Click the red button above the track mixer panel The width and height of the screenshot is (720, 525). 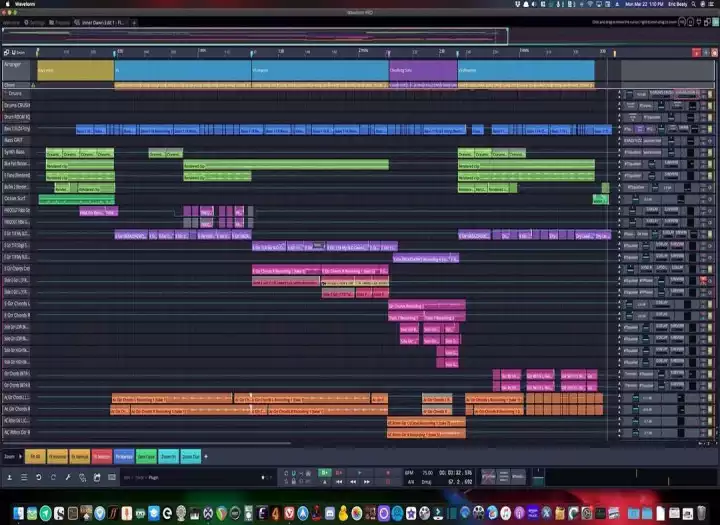[x=697, y=52]
